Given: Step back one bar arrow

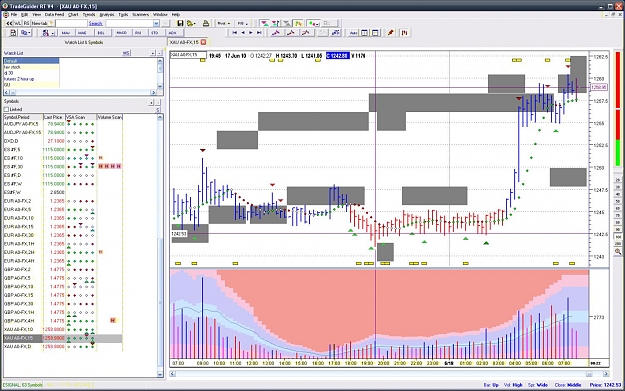Looking at the screenshot, I should [243, 33].
